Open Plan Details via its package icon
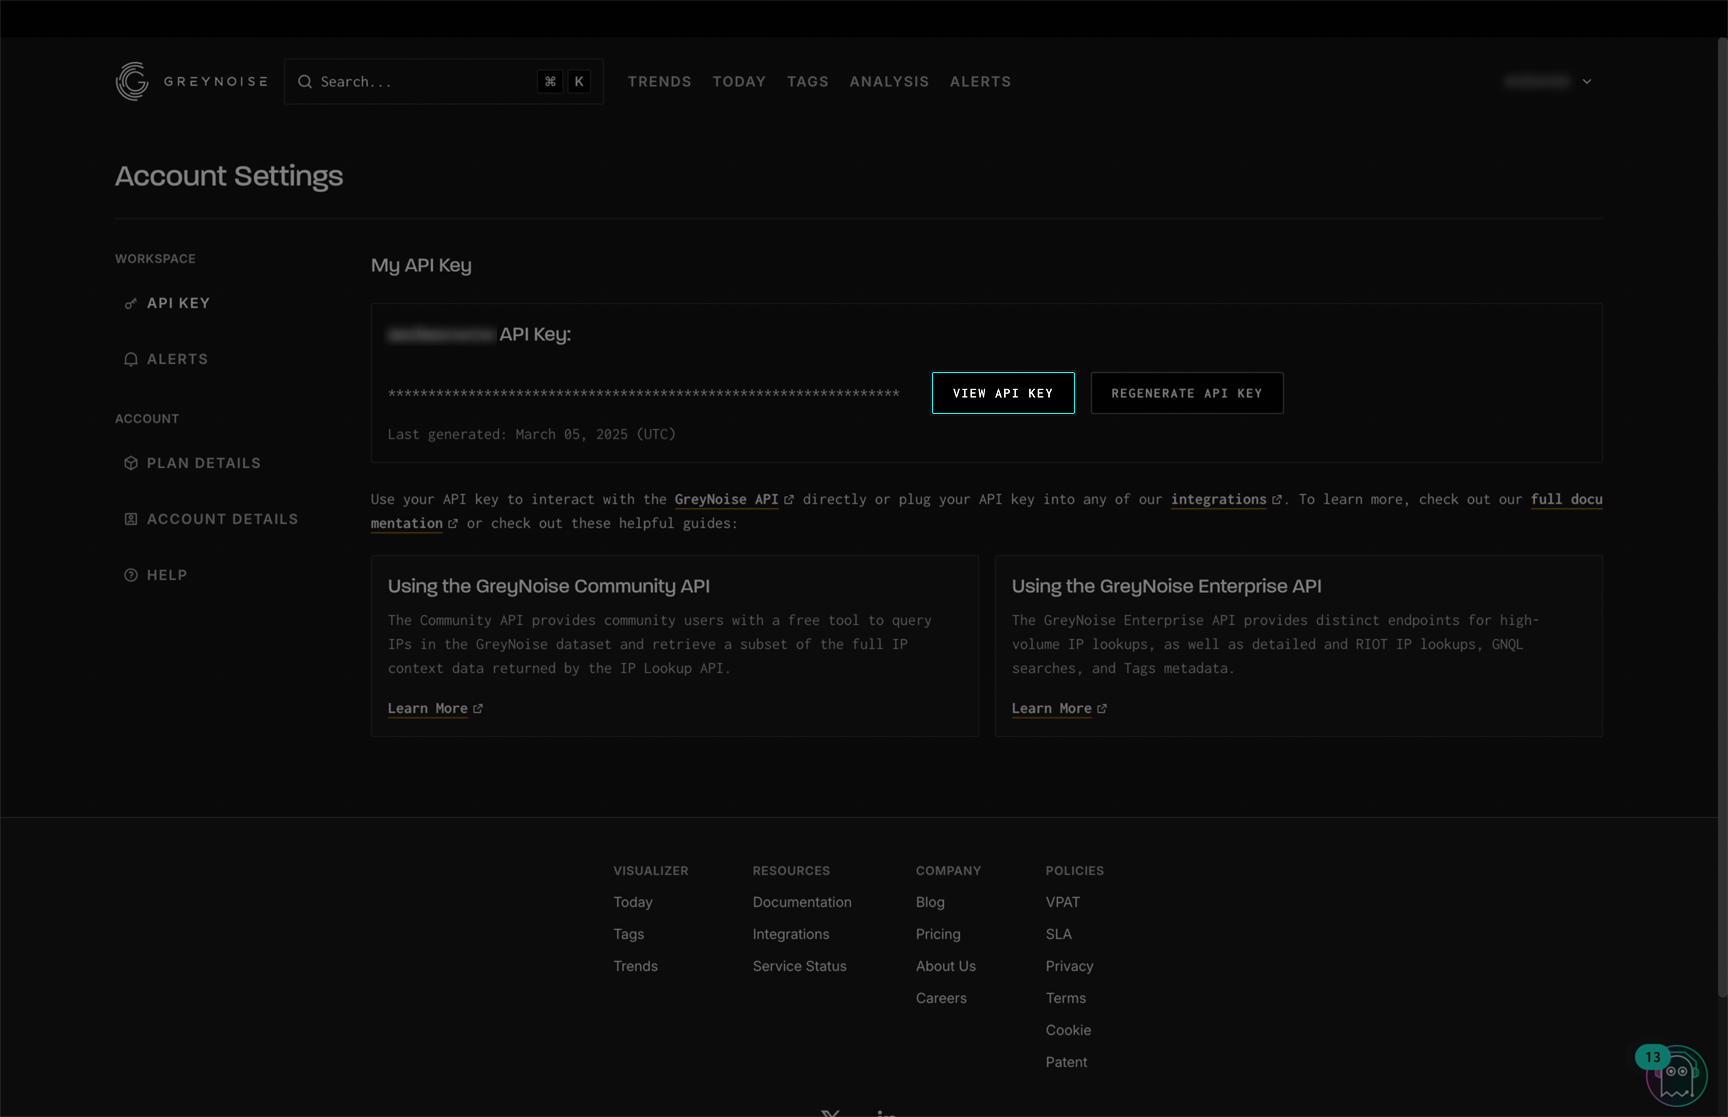 [131, 462]
